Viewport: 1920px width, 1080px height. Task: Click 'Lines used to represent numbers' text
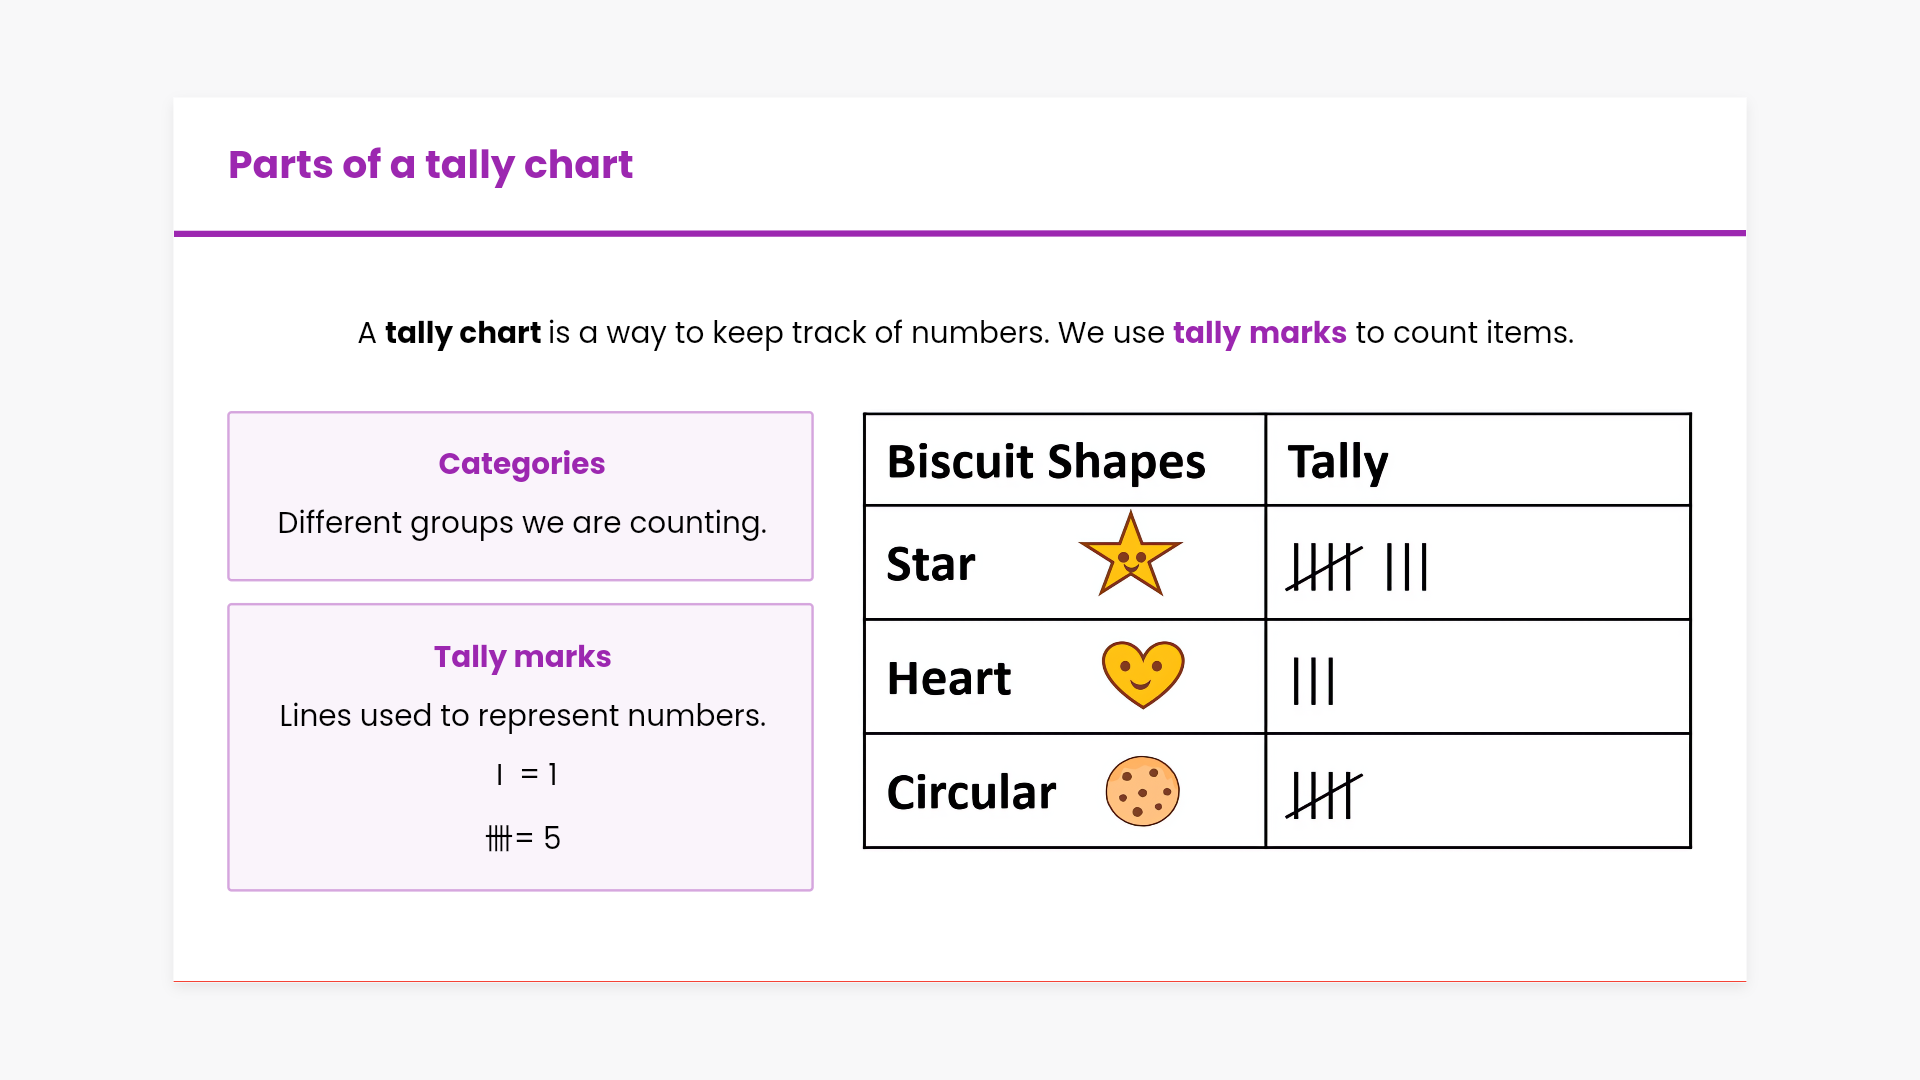[522, 715]
